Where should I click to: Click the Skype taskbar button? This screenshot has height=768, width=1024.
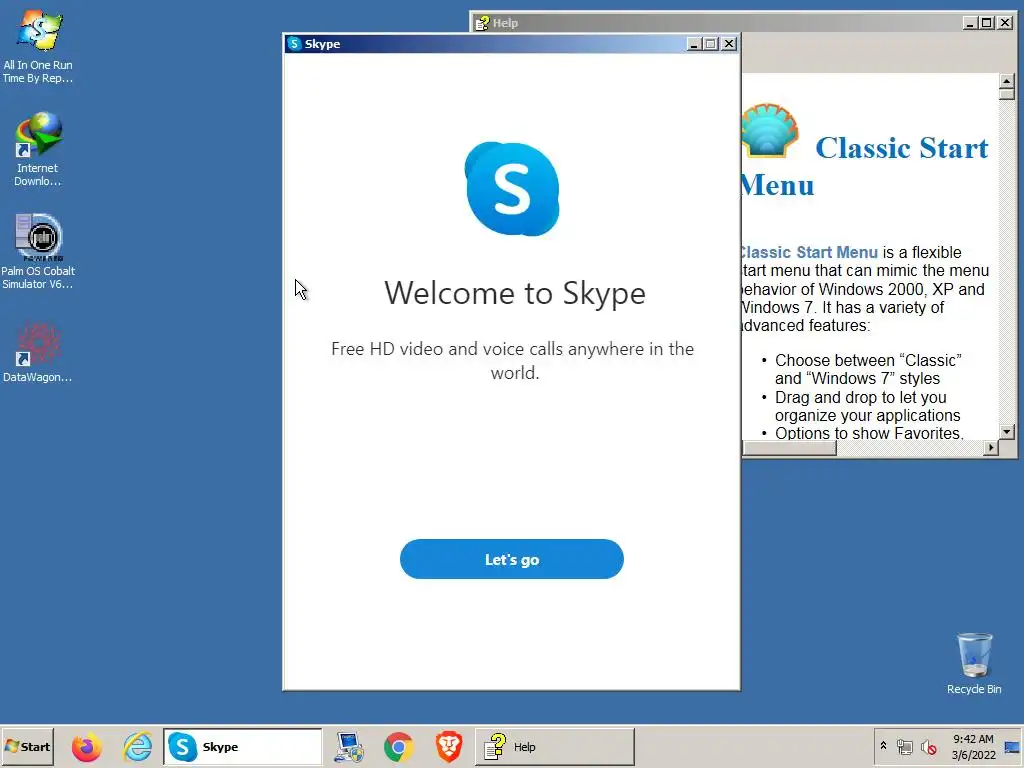242,746
